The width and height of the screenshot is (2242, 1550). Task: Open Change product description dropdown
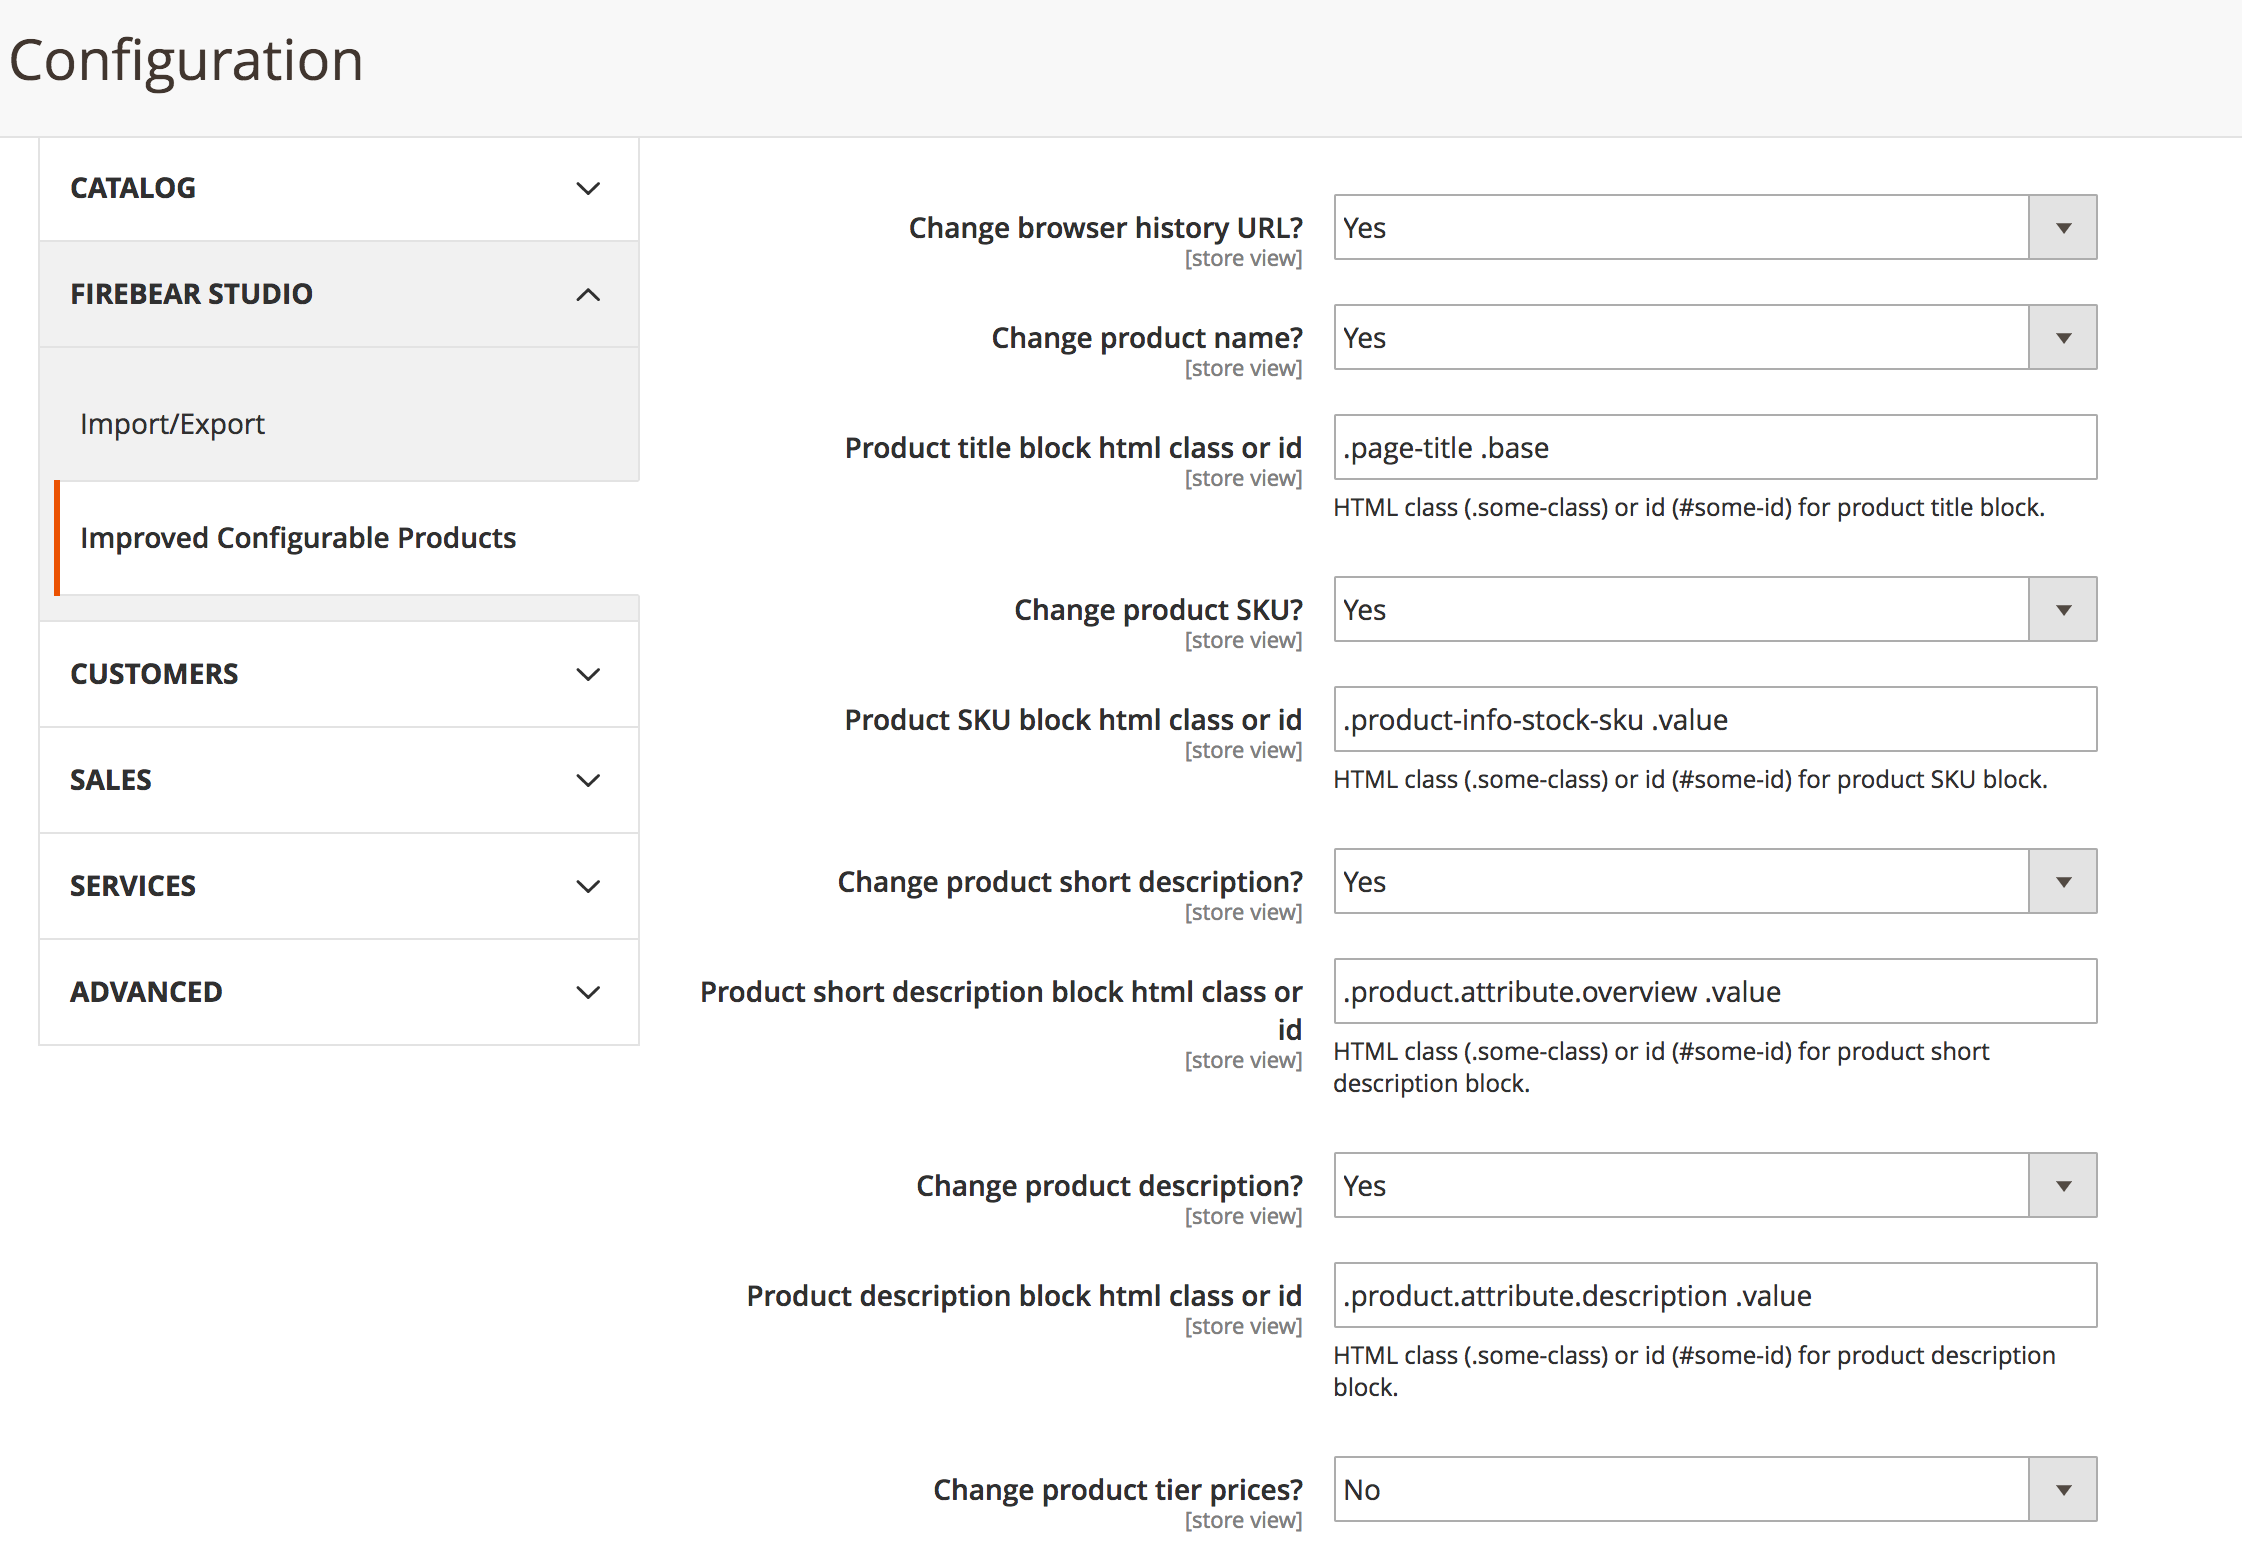pyautogui.click(x=1714, y=1186)
